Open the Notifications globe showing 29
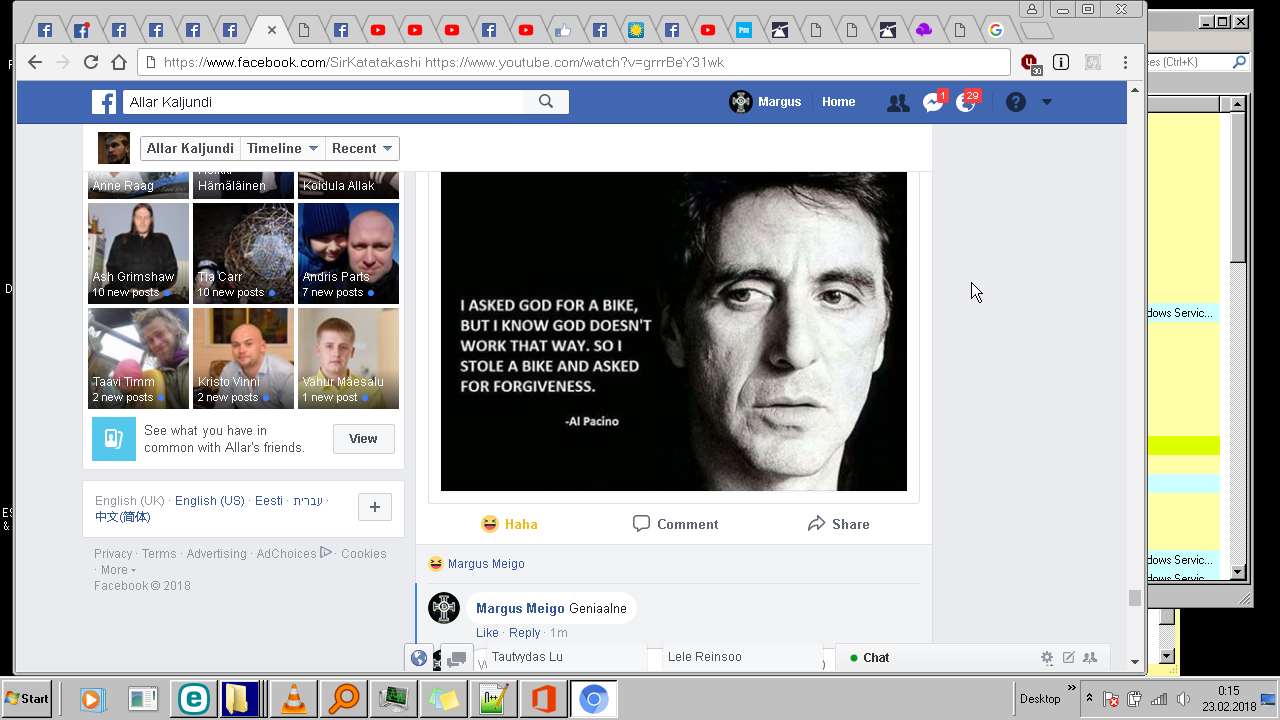1280x720 pixels. 966,102
